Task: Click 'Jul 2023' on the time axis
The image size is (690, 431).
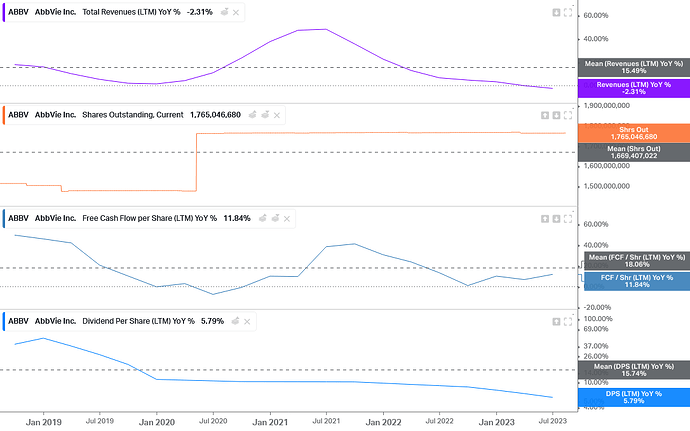Action: [x=553, y=421]
